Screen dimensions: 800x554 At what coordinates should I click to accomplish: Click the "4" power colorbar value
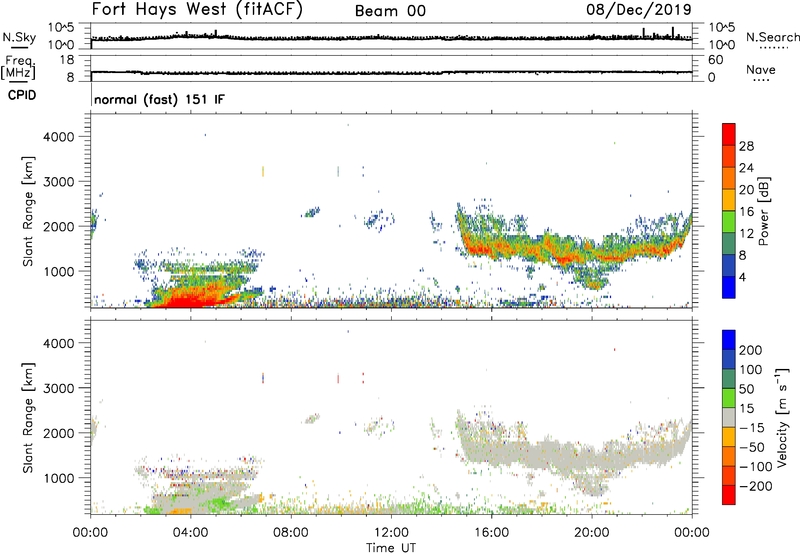[x=743, y=277]
